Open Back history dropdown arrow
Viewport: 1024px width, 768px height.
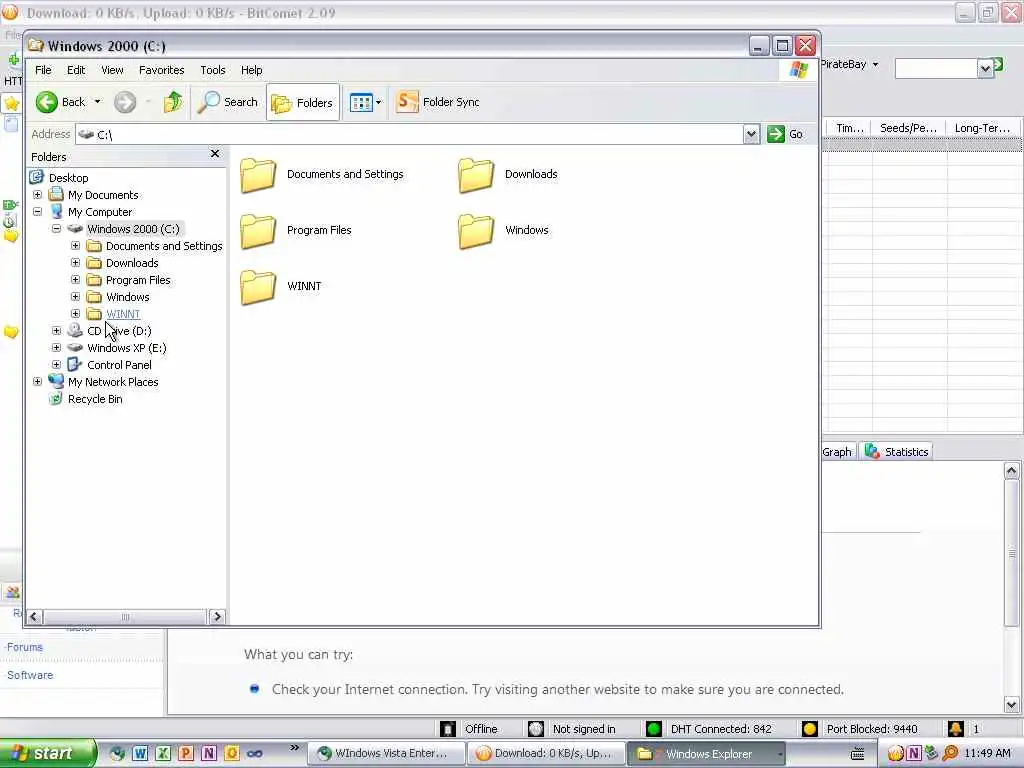click(x=97, y=102)
